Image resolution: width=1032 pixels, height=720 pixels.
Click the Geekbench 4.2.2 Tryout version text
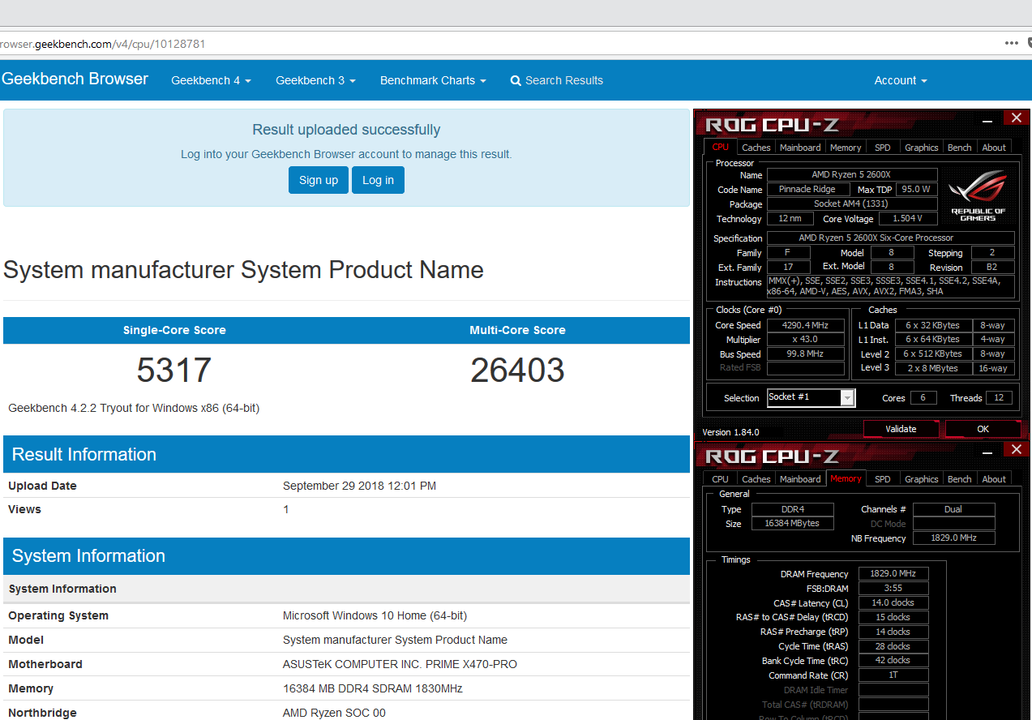click(134, 408)
